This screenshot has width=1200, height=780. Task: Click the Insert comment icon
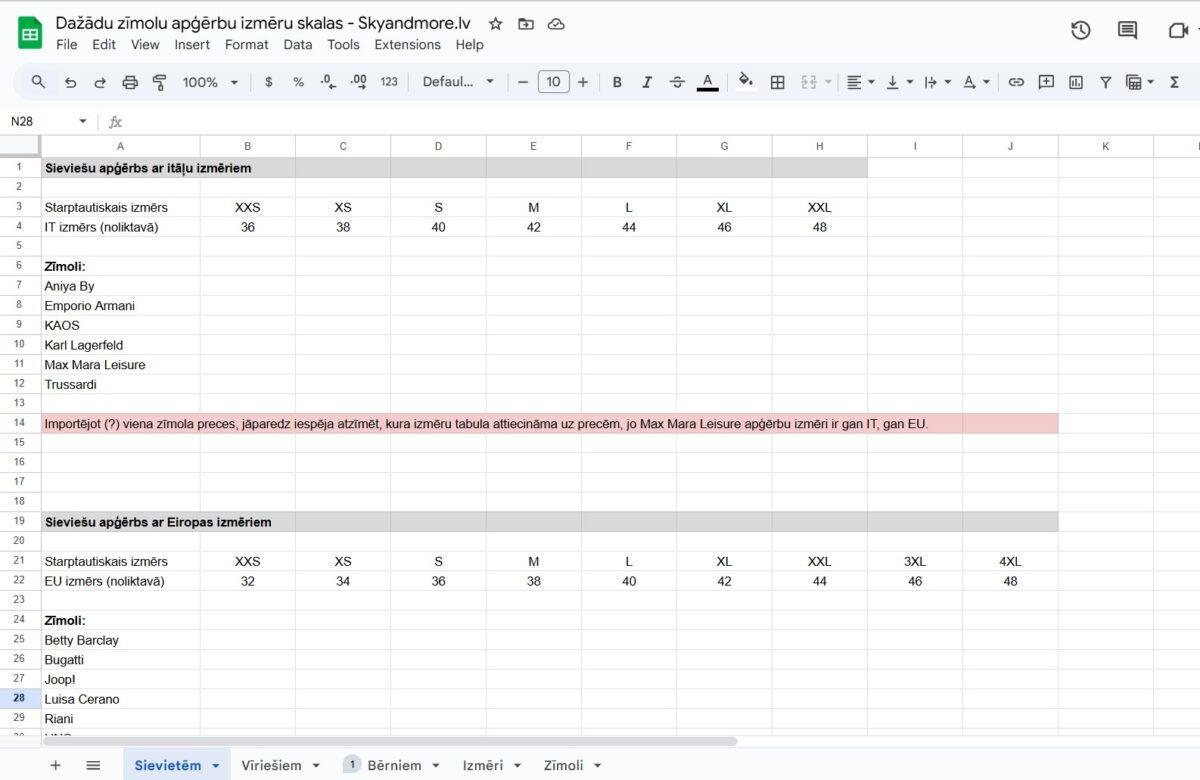pyautogui.click(x=1045, y=82)
